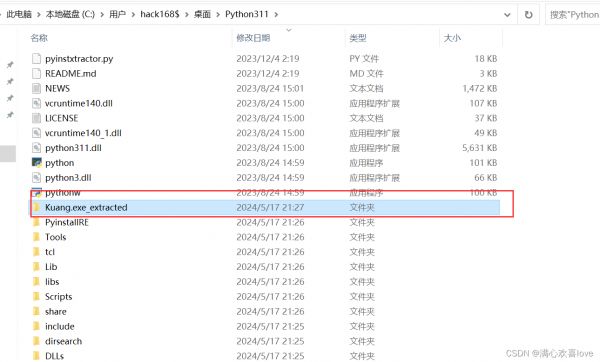The height and width of the screenshot is (362, 600).
Task: Click the Python311 breadcrumb segment
Action: pos(247,15)
